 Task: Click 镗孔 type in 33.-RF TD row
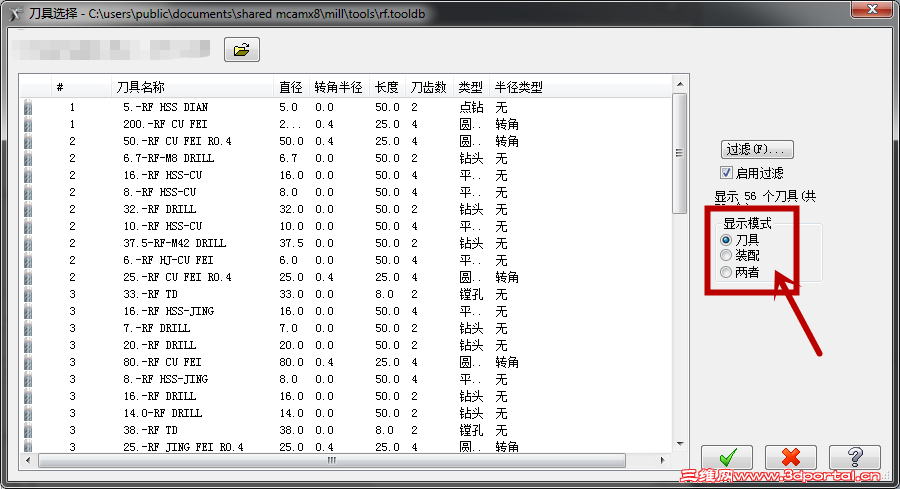[471, 294]
